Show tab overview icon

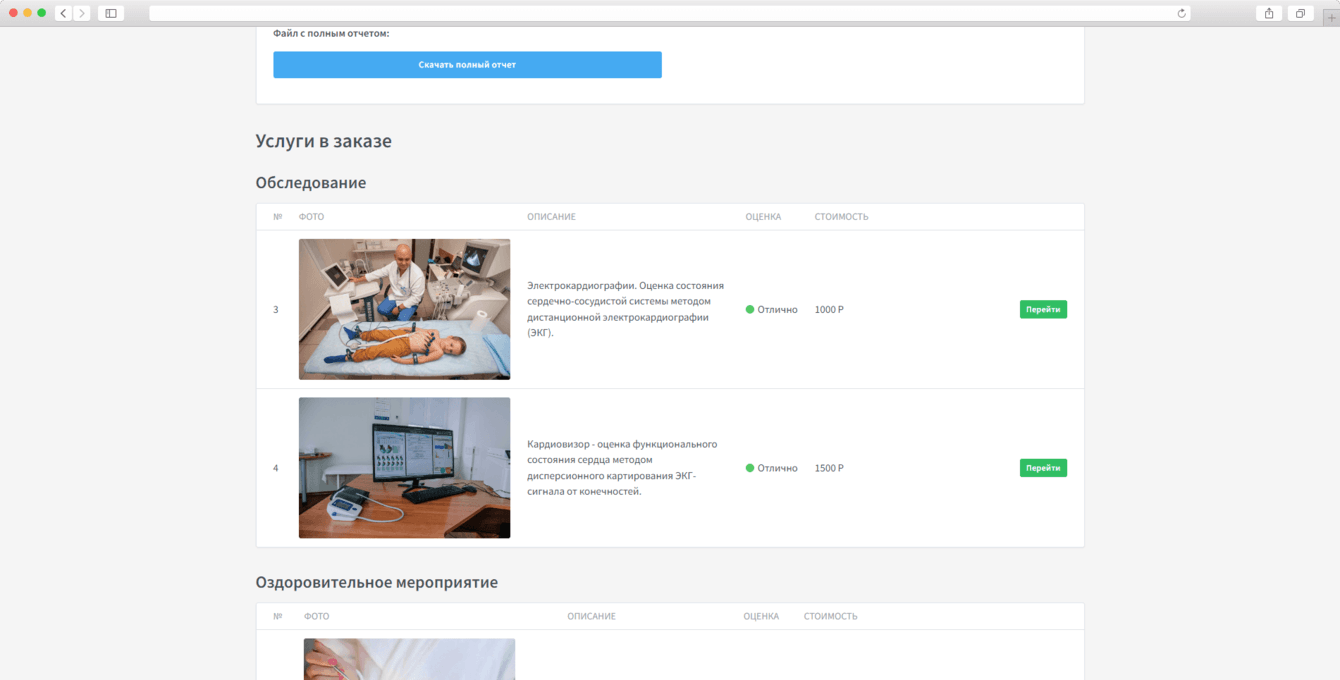click(x=1300, y=13)
